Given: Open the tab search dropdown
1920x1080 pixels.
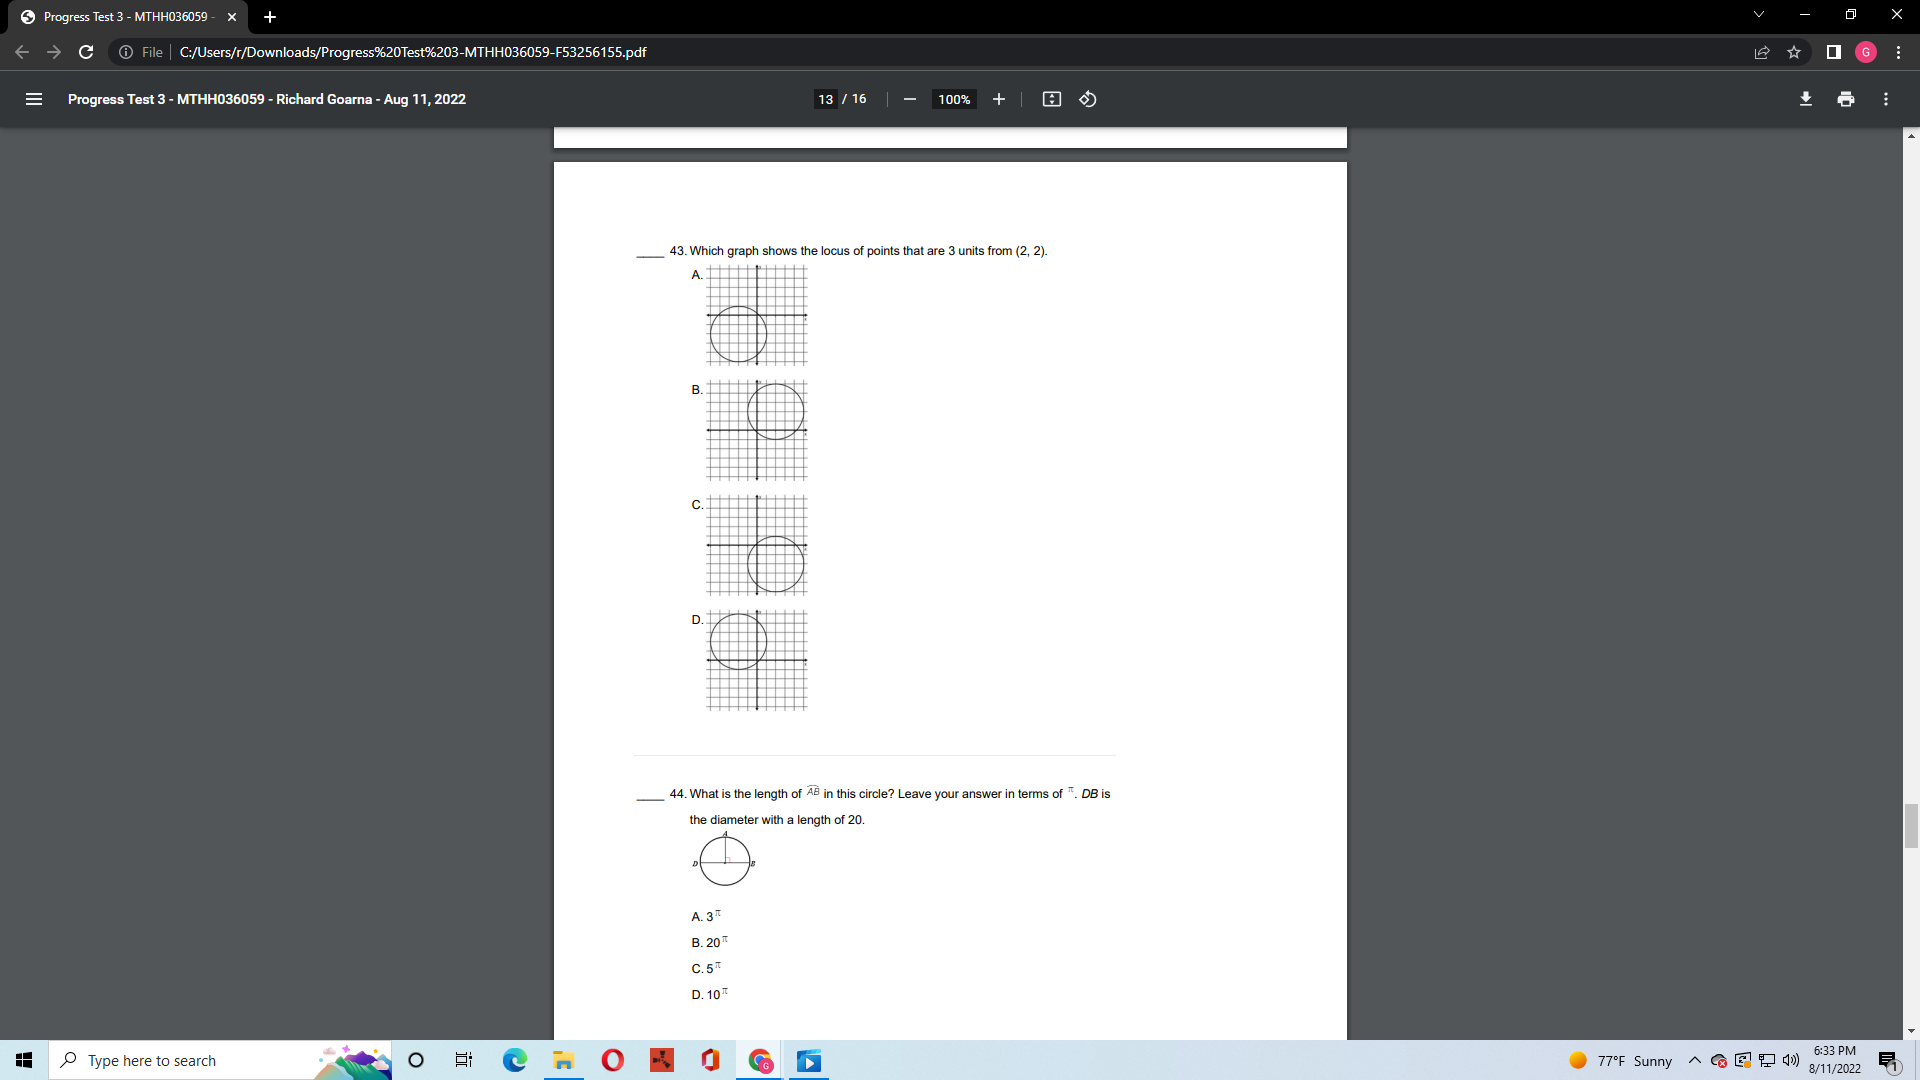Looking at the screenshot, I should click(1758, 14).
